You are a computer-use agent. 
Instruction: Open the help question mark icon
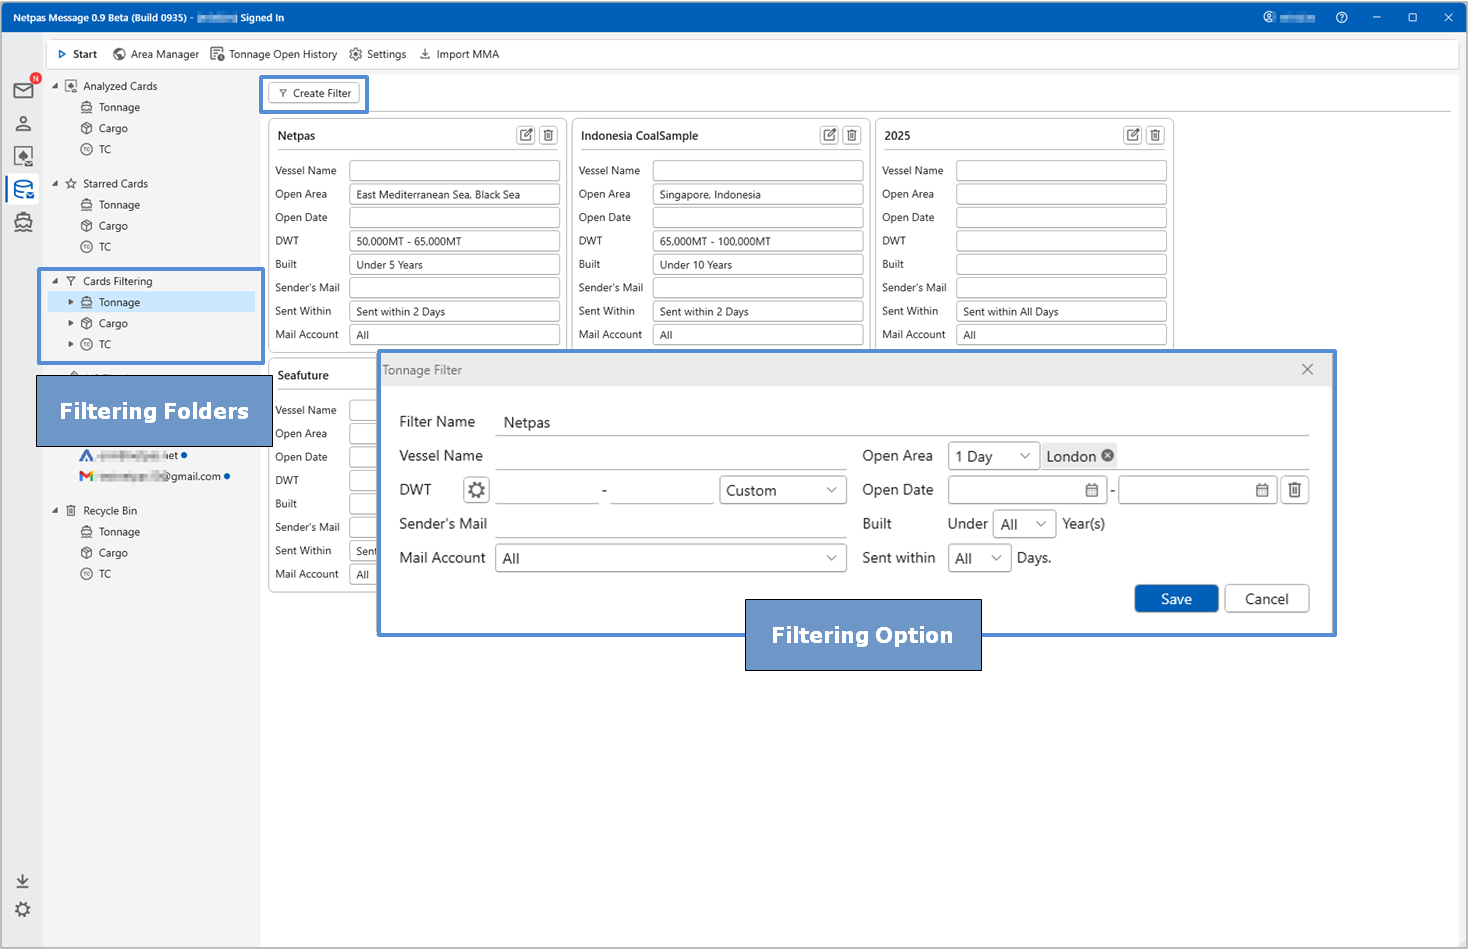pyautogui.click(x=1341, y=17)
